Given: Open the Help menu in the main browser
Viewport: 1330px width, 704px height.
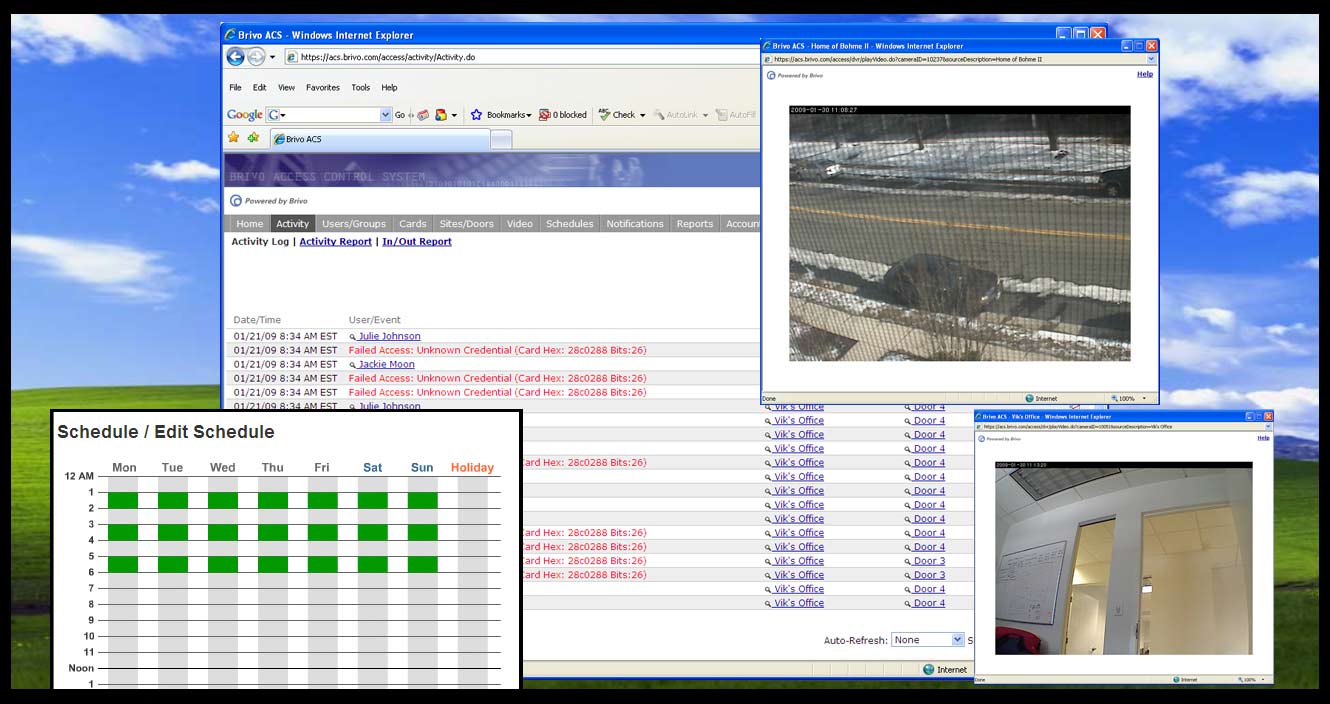Looking at the screenshot, I should pyautogui.click(x=389, y=88).
